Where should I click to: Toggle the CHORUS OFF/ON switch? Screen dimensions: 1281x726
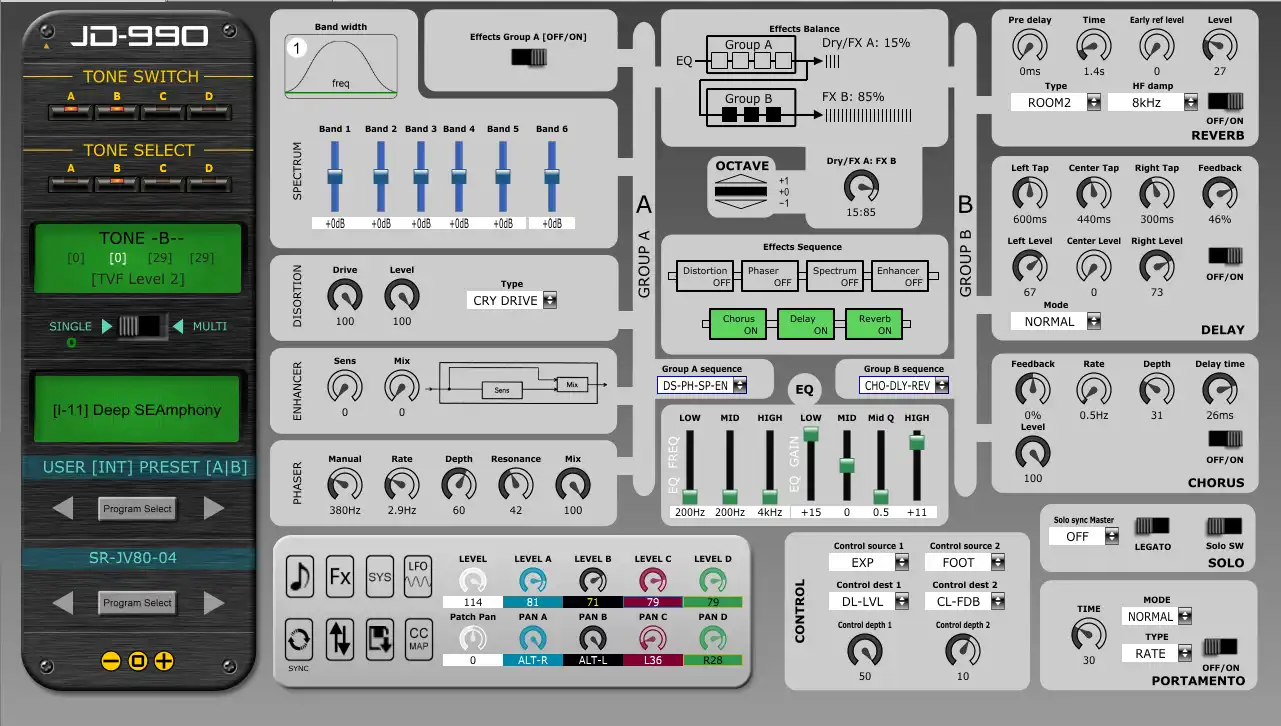pos(1226,438)
